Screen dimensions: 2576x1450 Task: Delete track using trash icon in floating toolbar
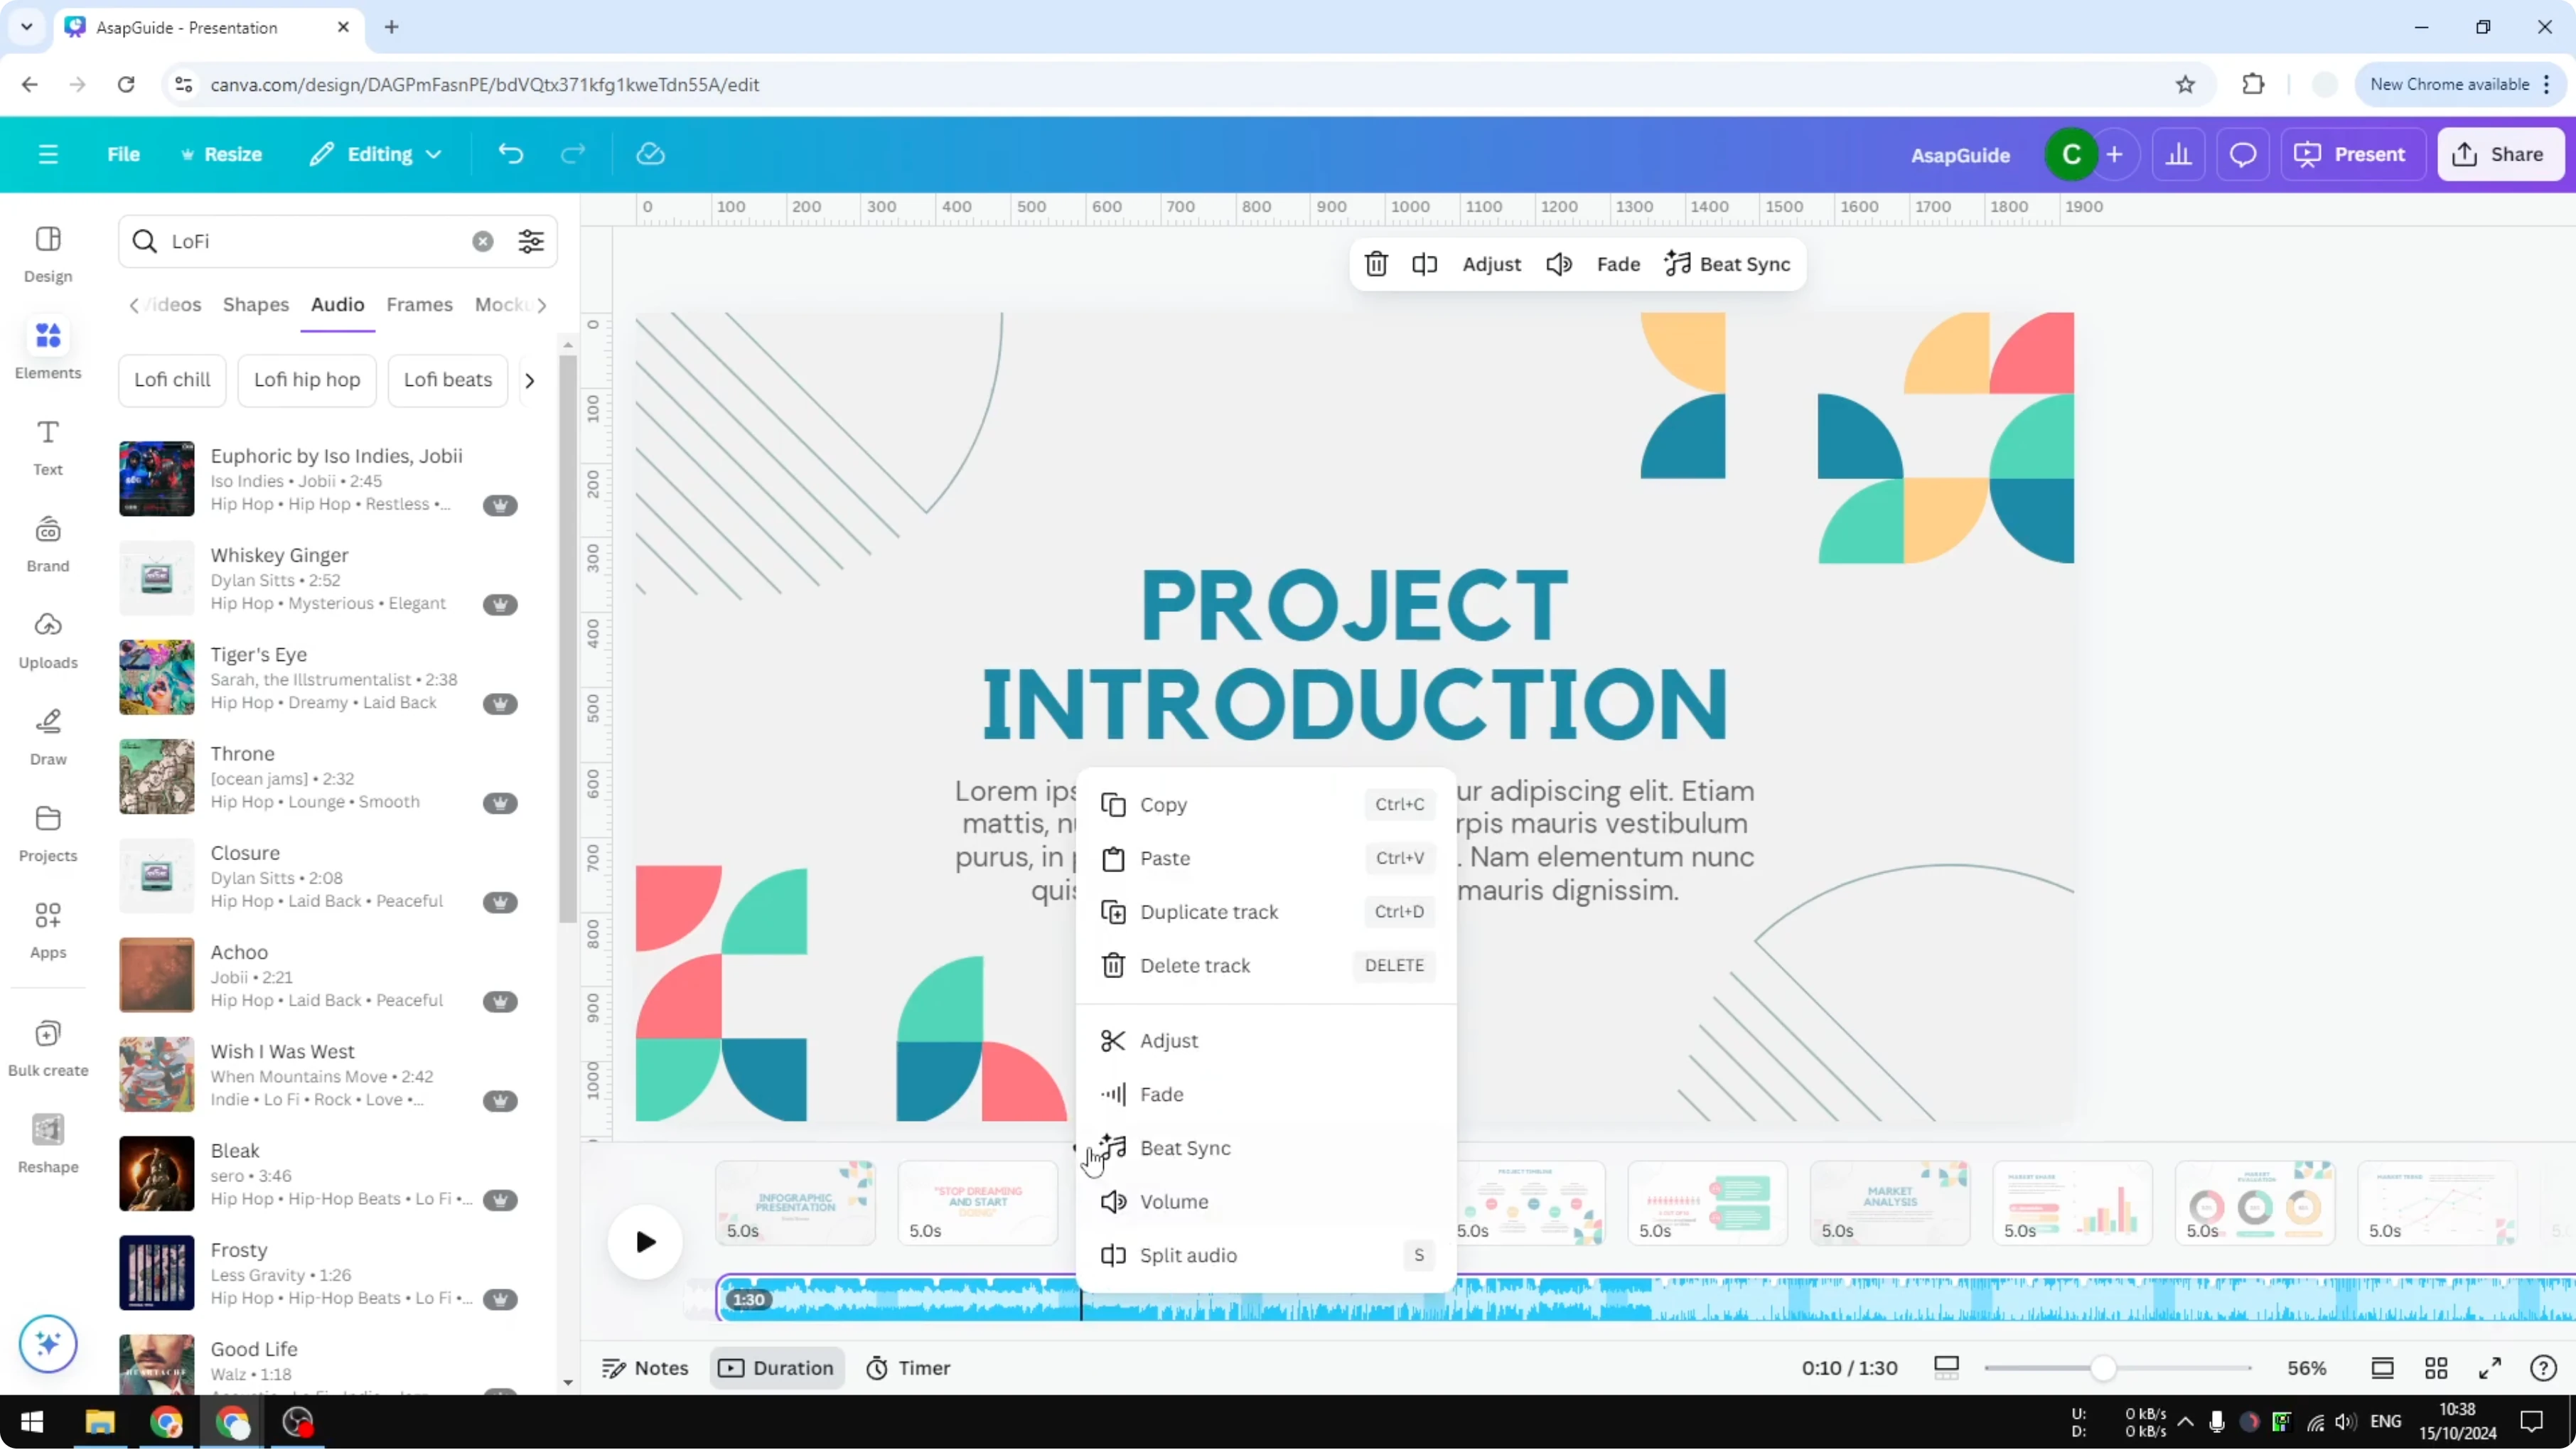point(1376,264)
